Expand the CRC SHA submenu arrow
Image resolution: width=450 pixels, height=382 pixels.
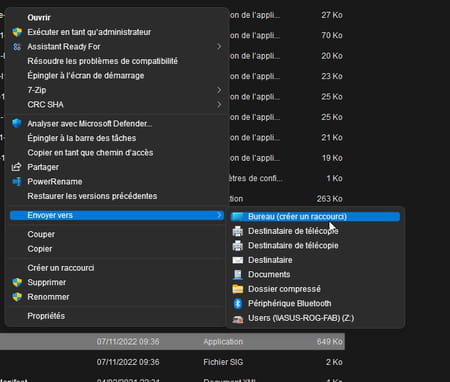pos(219,105)
